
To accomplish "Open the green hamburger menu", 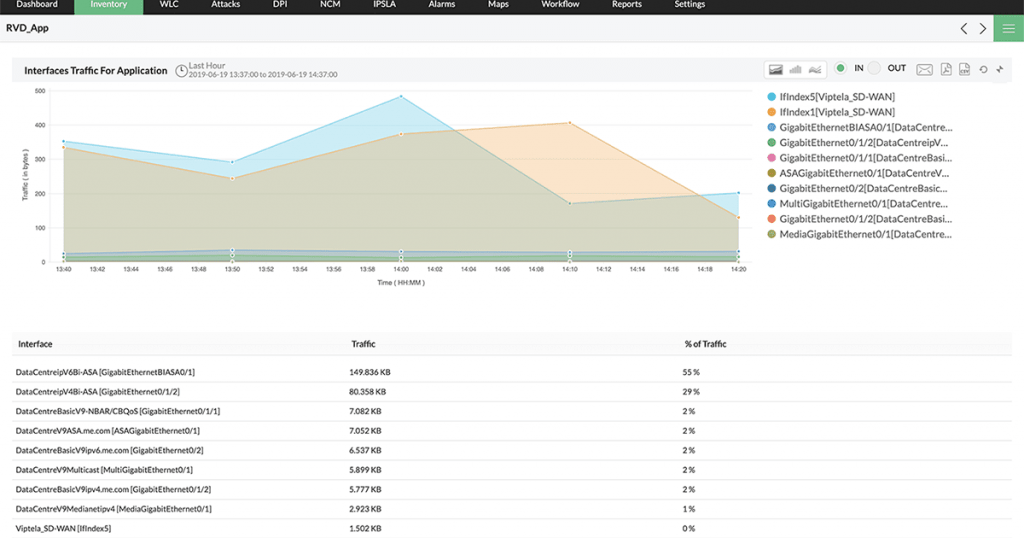I will coord(1008,29).
